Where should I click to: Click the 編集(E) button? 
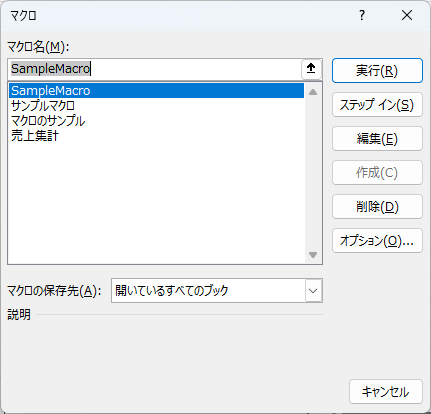click(377, 139)
